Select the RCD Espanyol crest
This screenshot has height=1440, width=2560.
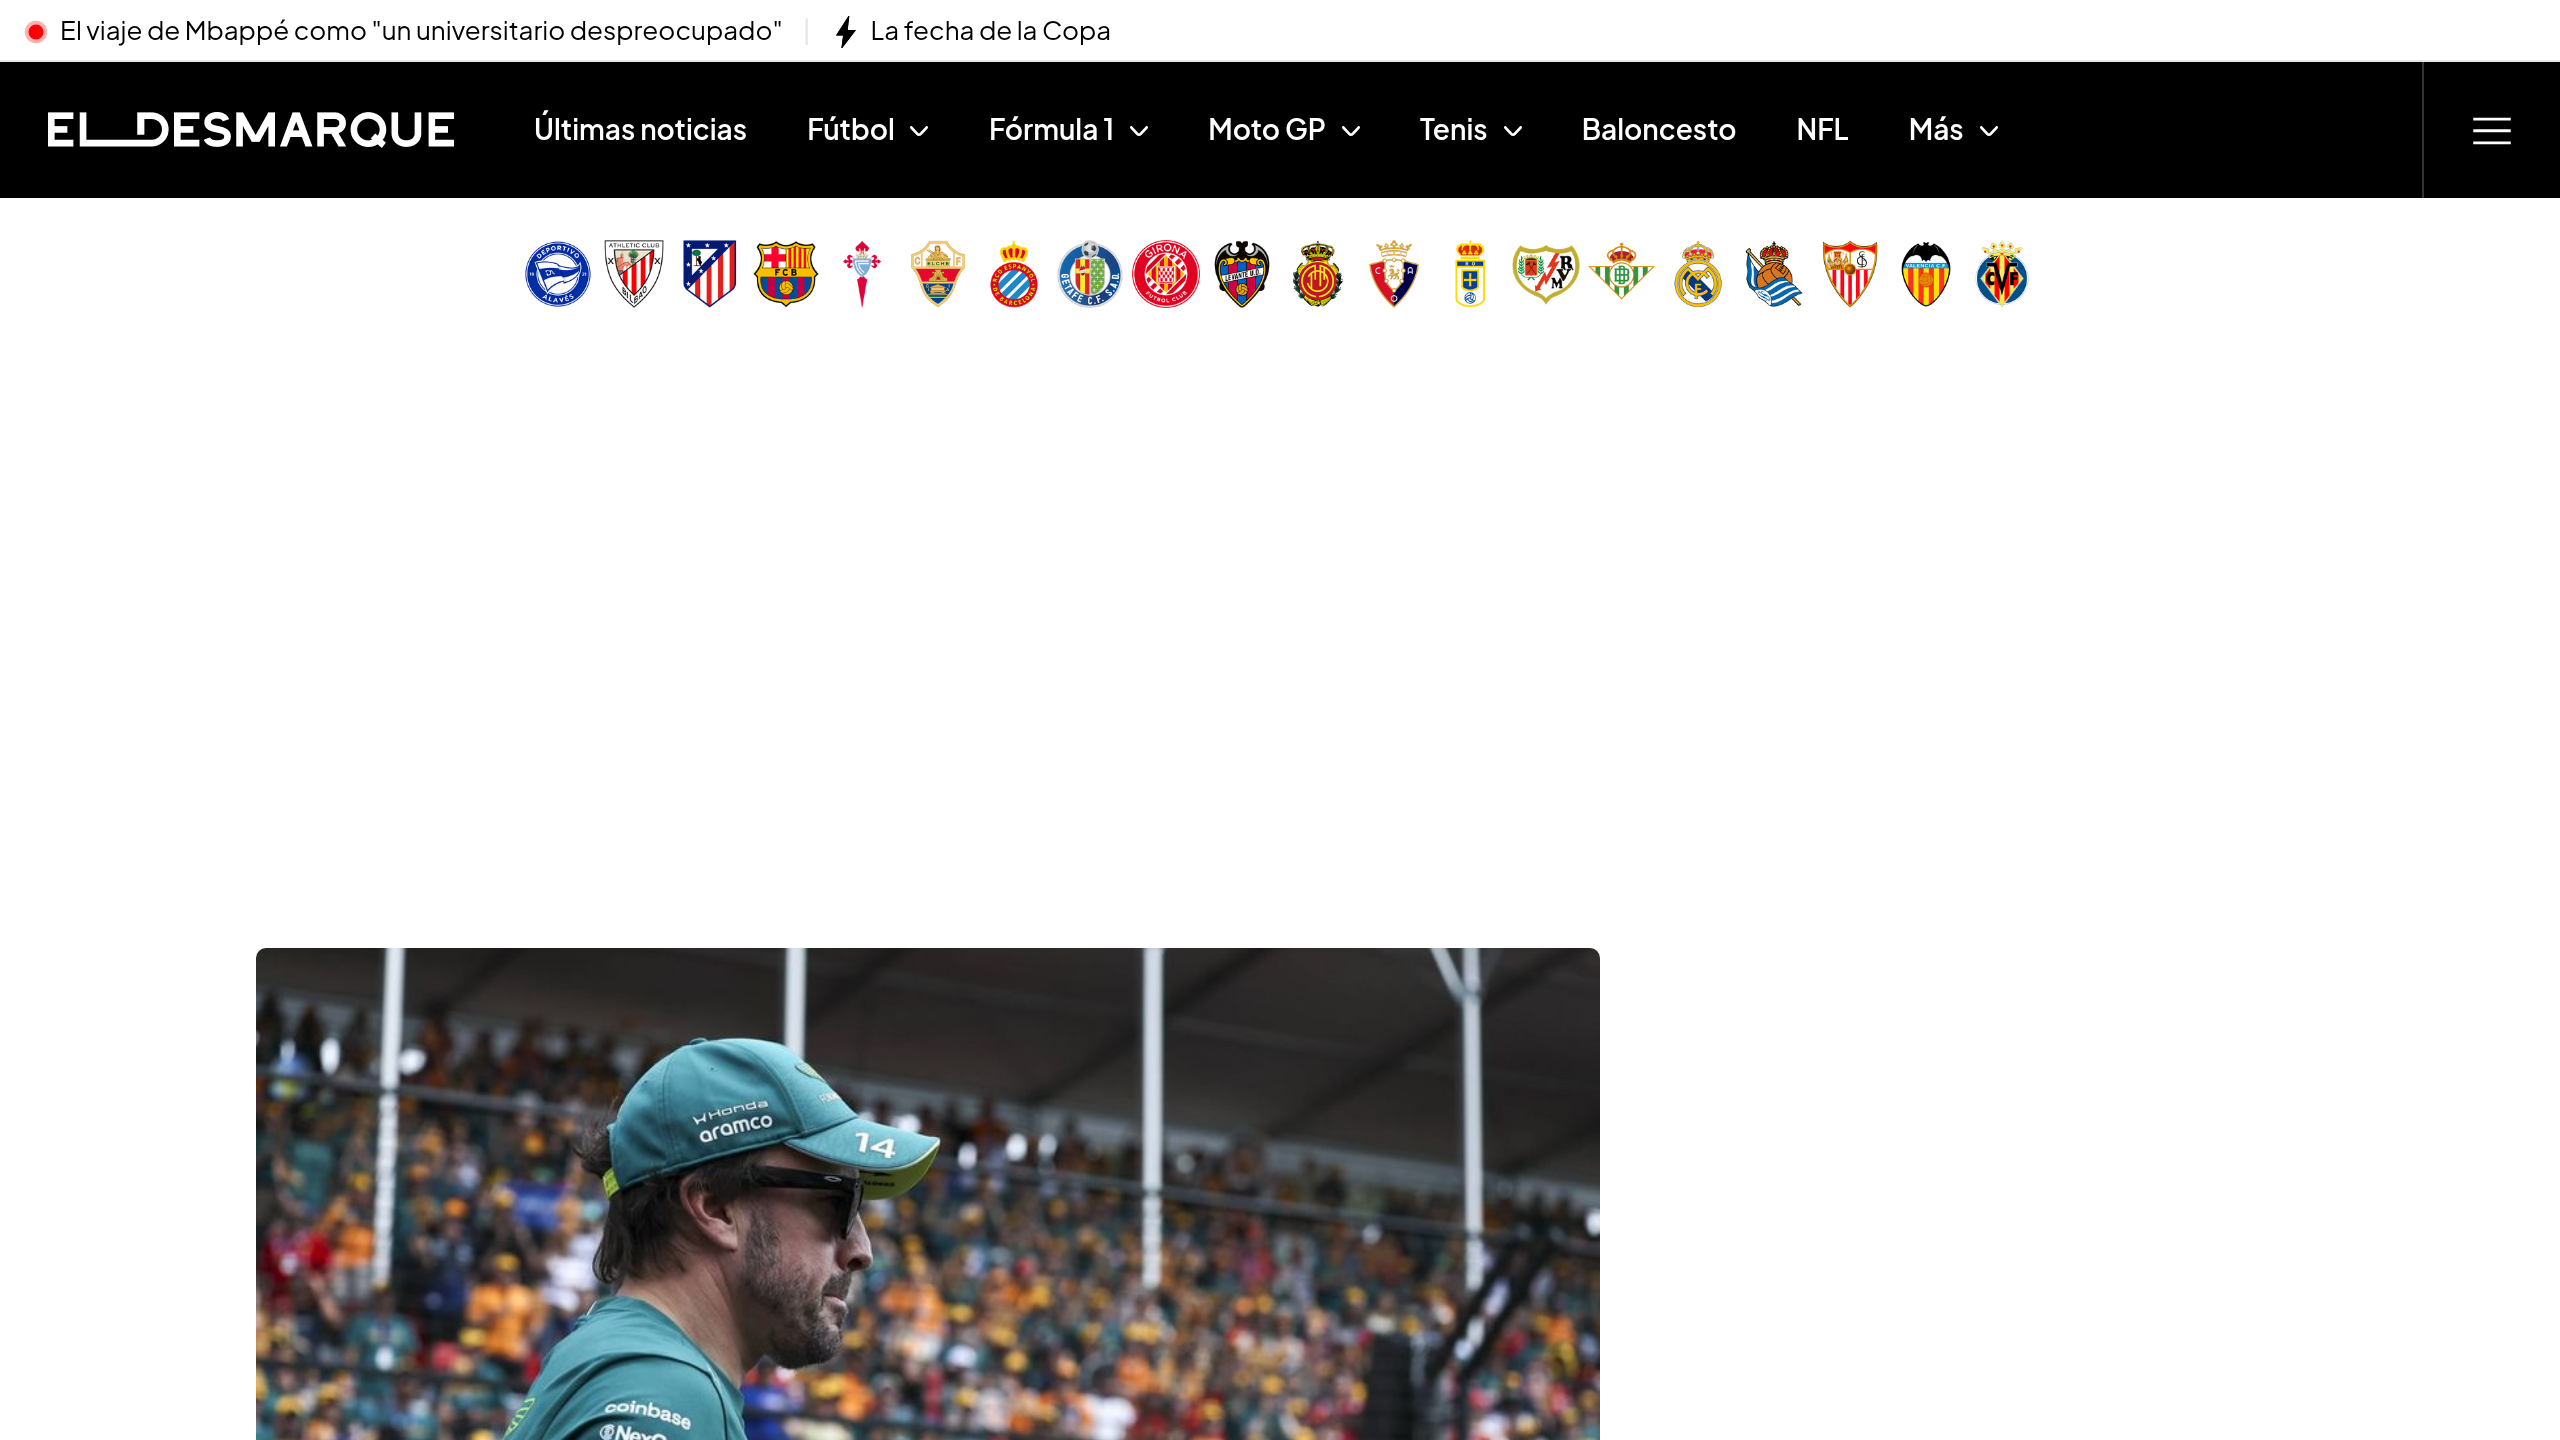[1014, 274]
